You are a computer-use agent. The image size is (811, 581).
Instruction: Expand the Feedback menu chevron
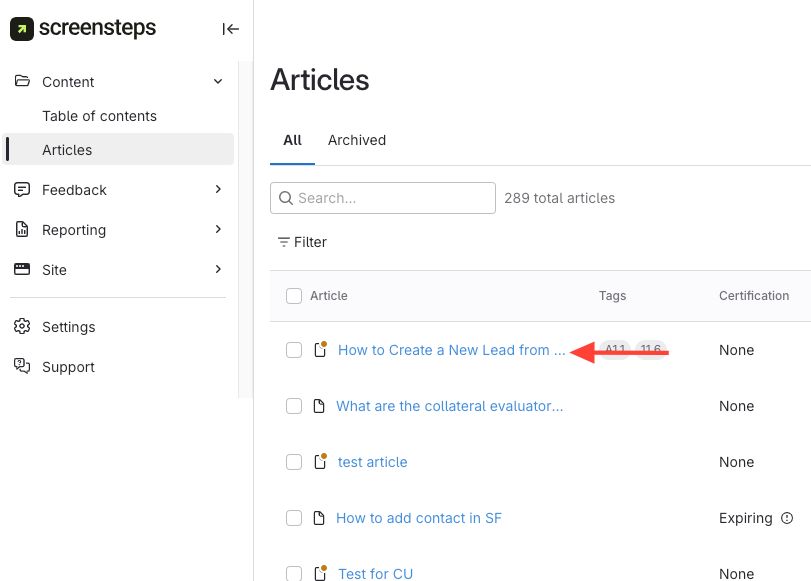coord(218,190)
